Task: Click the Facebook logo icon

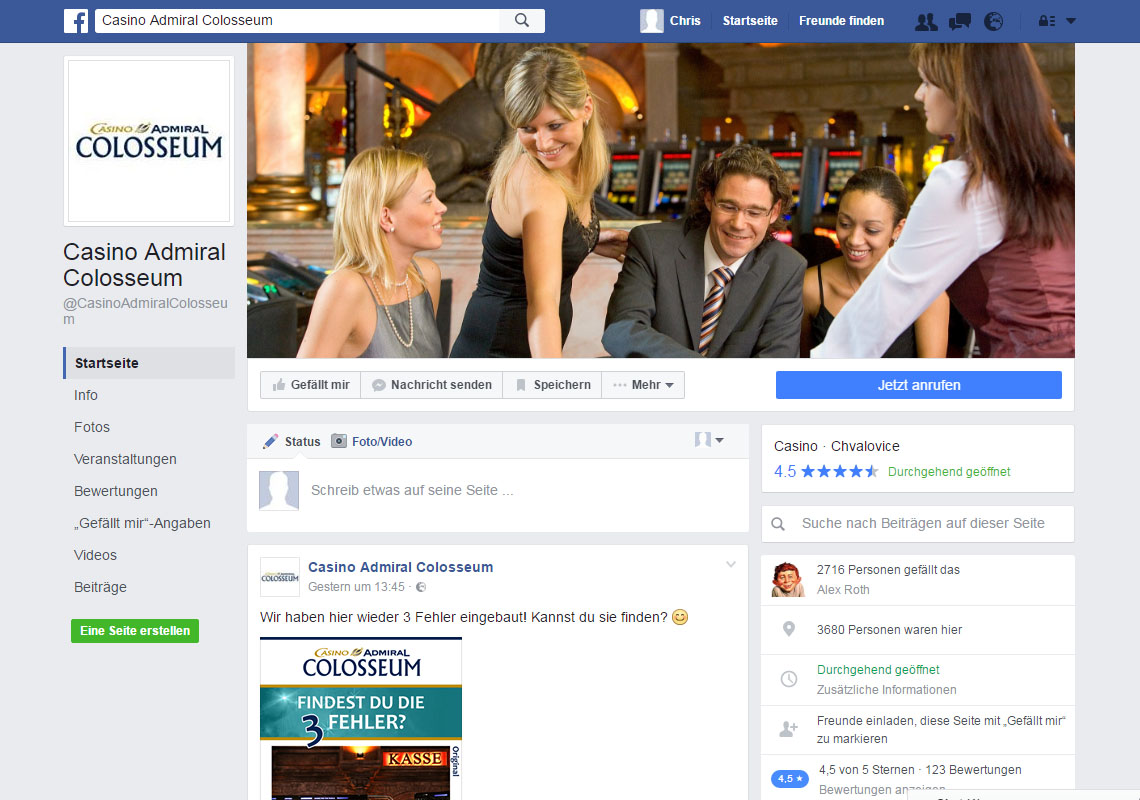Action: (x=76, y=21)
